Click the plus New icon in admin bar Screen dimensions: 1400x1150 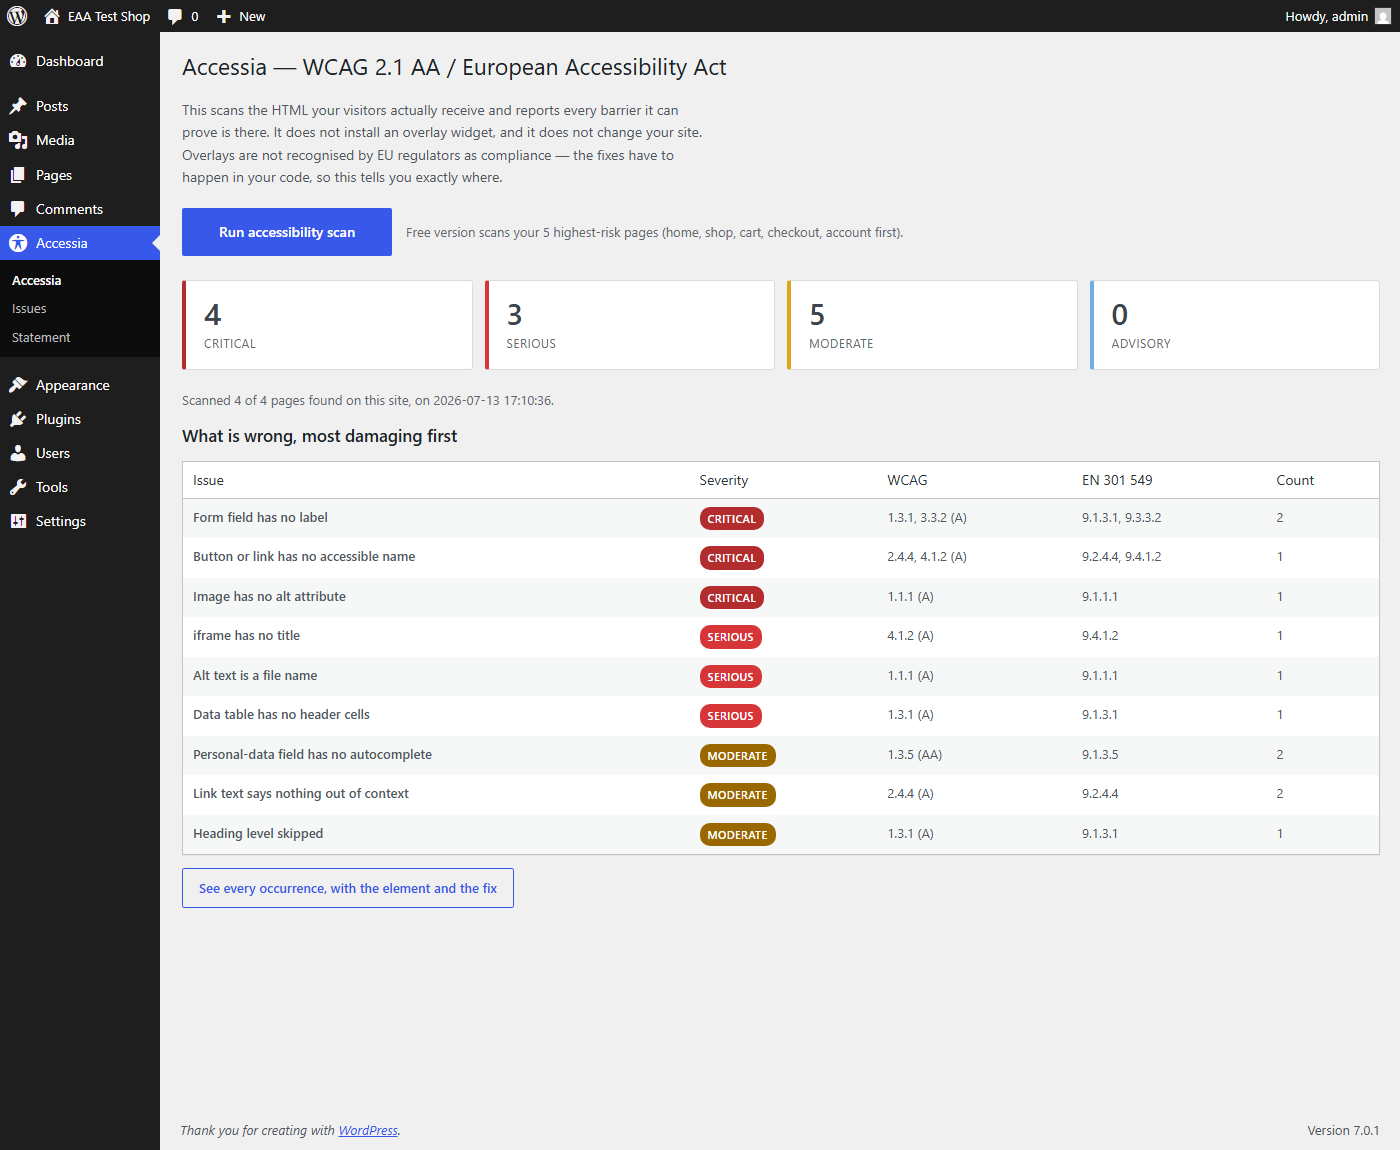coord(224,16)
